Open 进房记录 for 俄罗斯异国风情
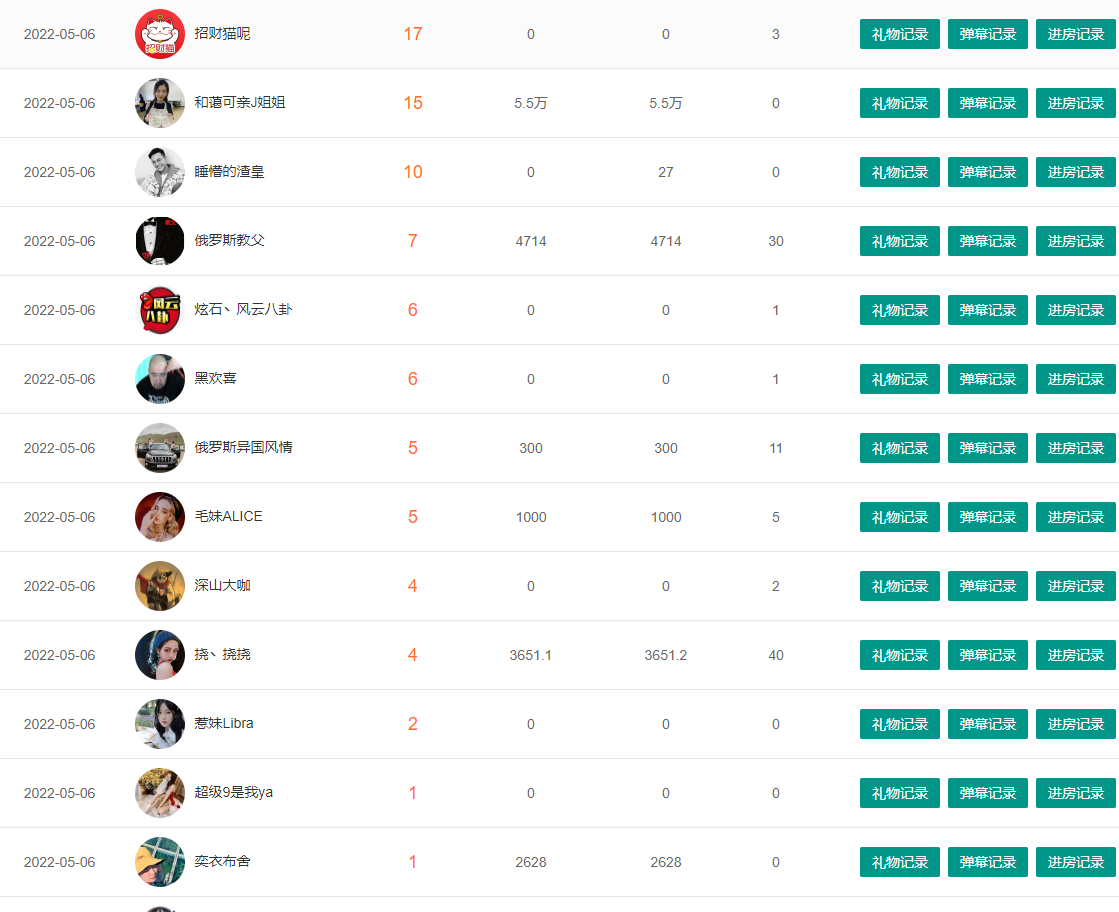 (1075, 447)
